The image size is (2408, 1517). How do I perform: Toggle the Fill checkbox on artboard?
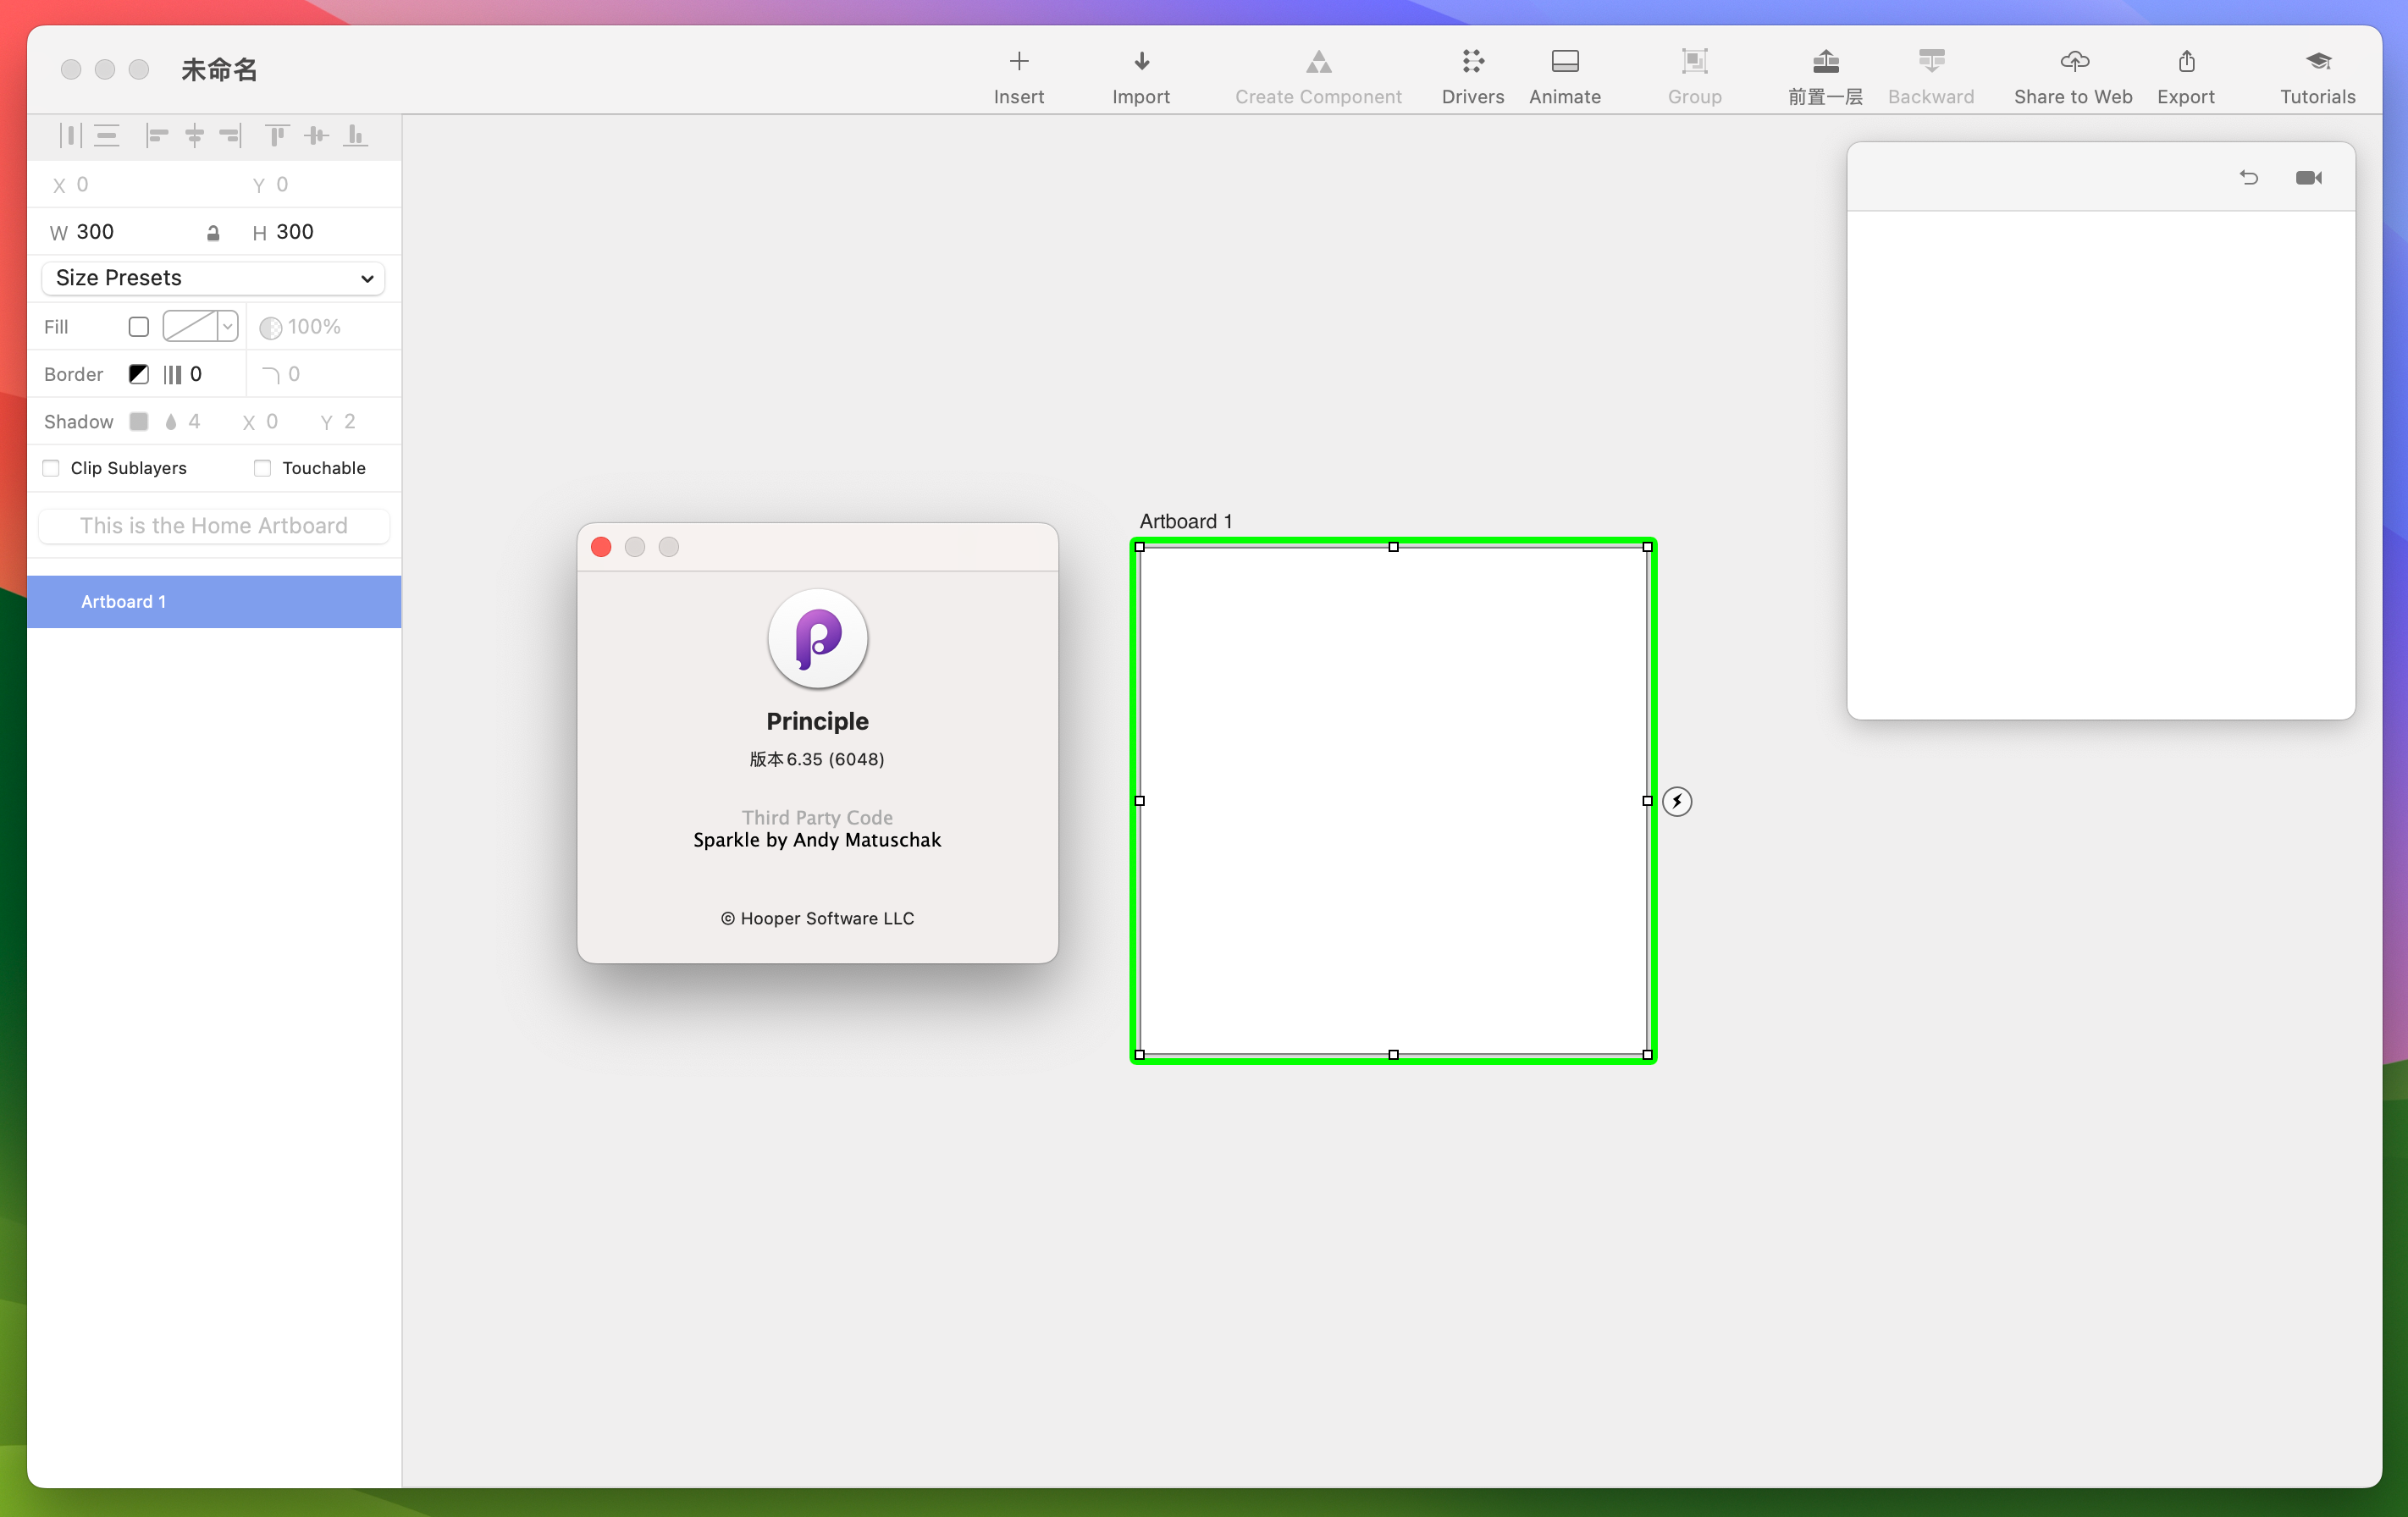(x=138, y=327)
